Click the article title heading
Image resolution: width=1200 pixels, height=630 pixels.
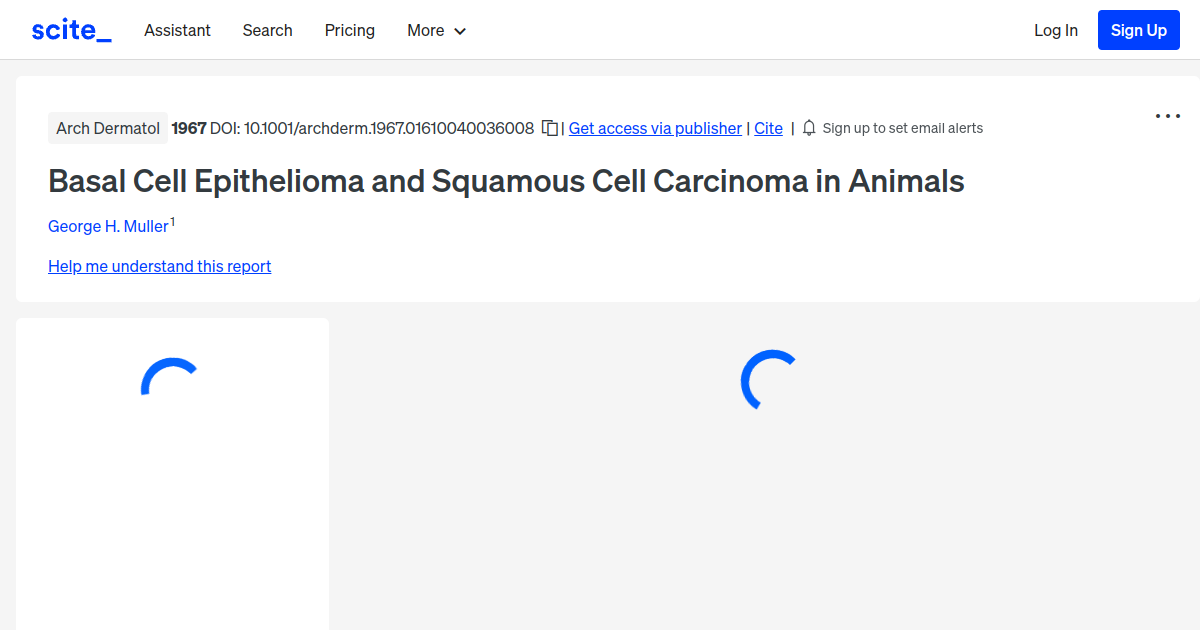pos(506,181)
